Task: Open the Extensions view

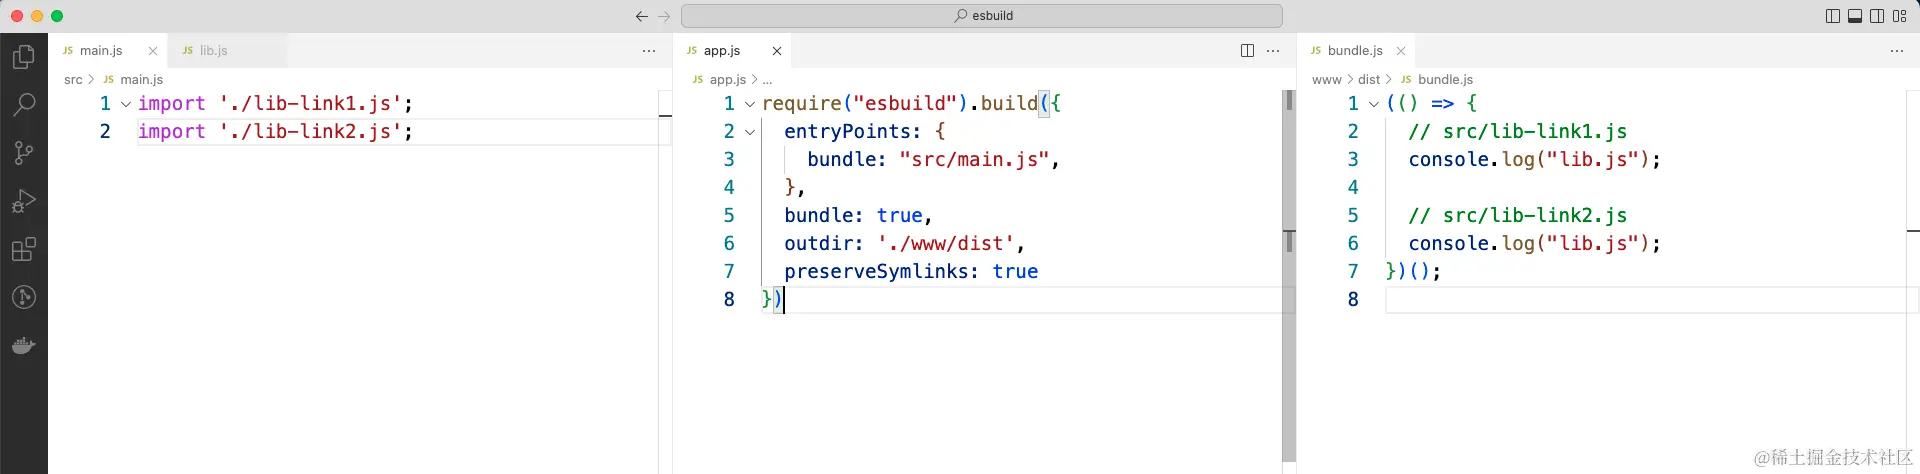Action: [24, 249]
